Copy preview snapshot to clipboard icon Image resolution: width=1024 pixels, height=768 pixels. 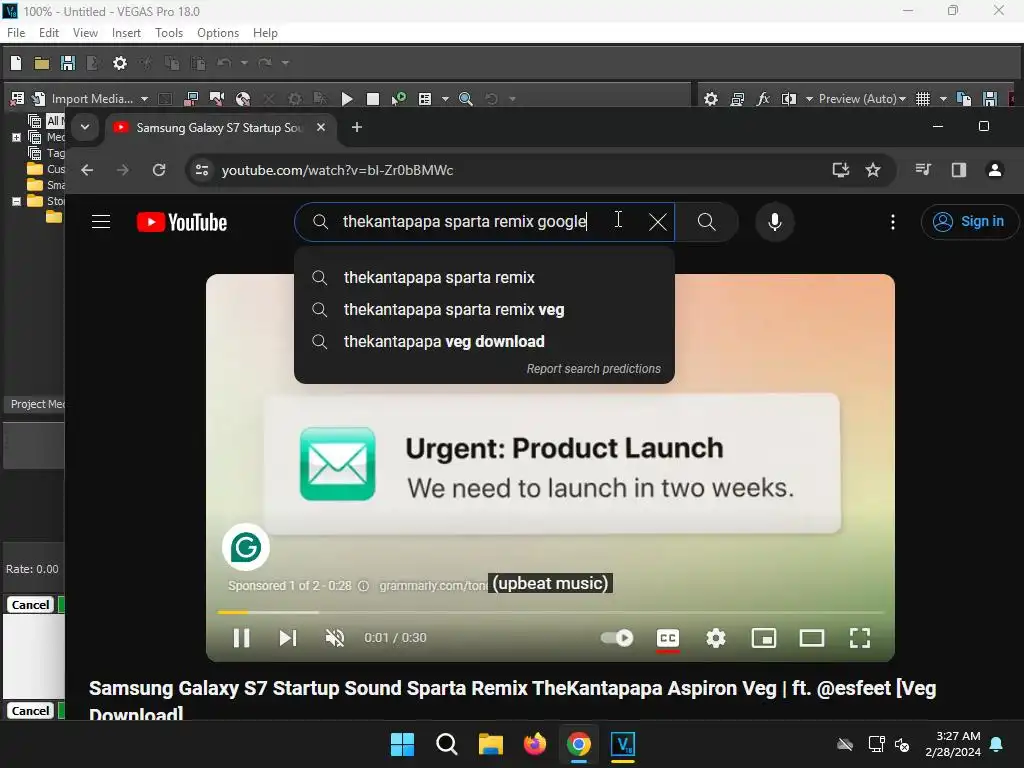(x=963, y=99)
